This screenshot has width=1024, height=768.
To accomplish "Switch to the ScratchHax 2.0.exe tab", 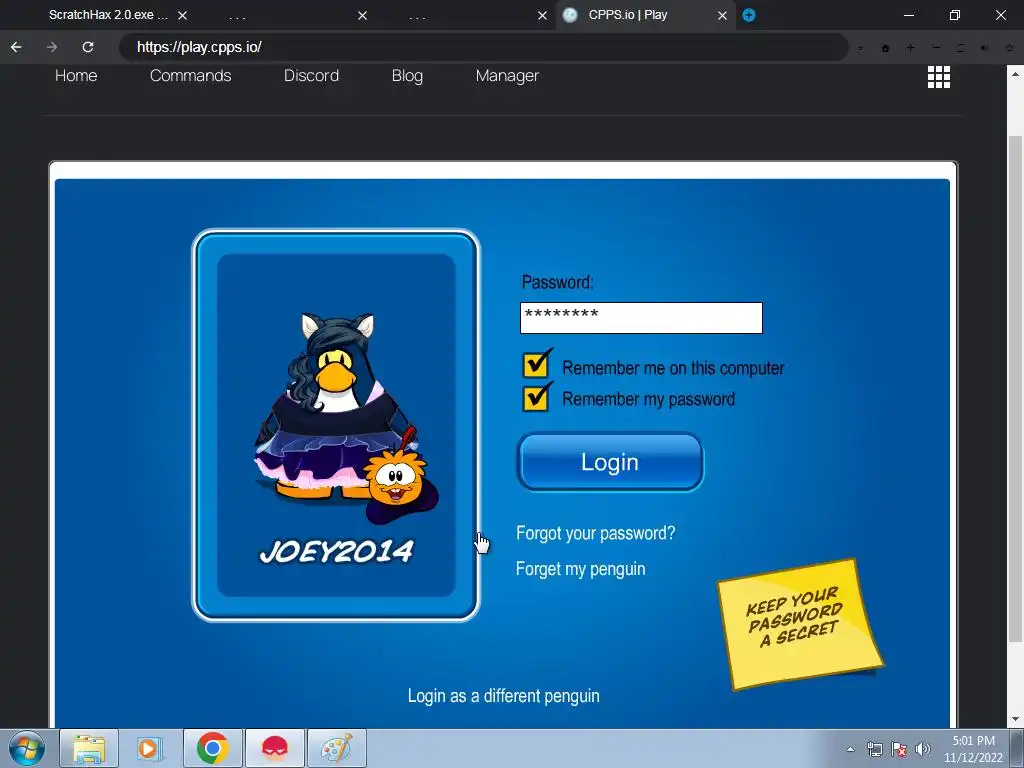I will pos(108,15).
